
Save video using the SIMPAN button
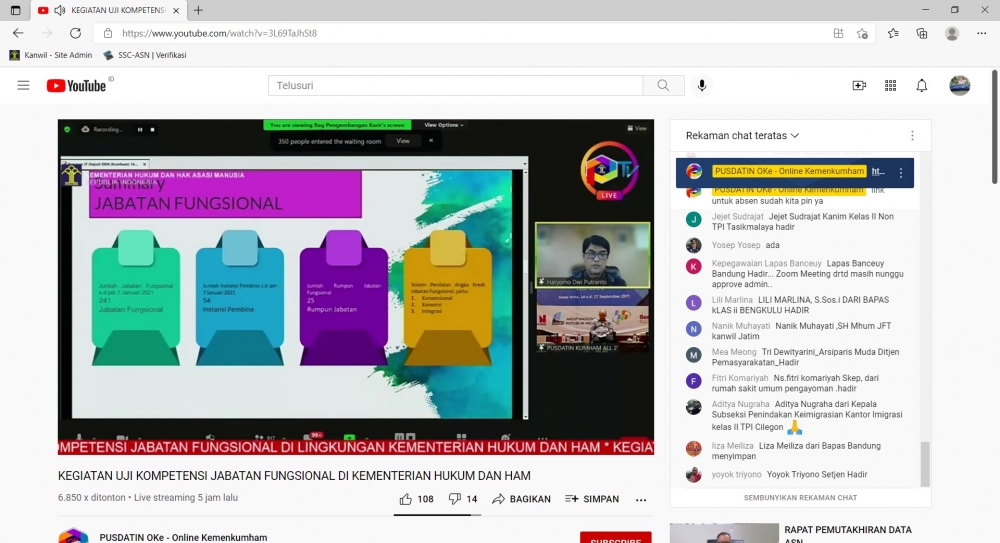click(592, 499)
